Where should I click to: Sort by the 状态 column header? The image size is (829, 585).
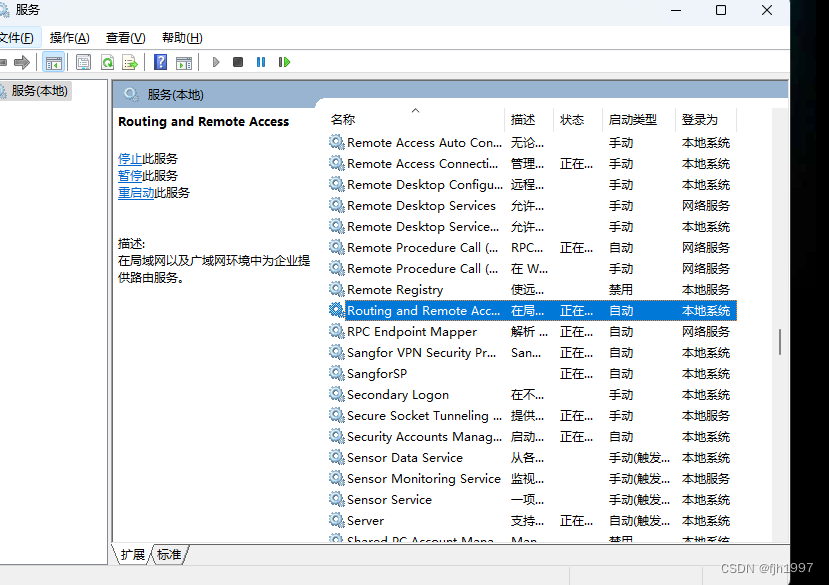pos(578,120)
